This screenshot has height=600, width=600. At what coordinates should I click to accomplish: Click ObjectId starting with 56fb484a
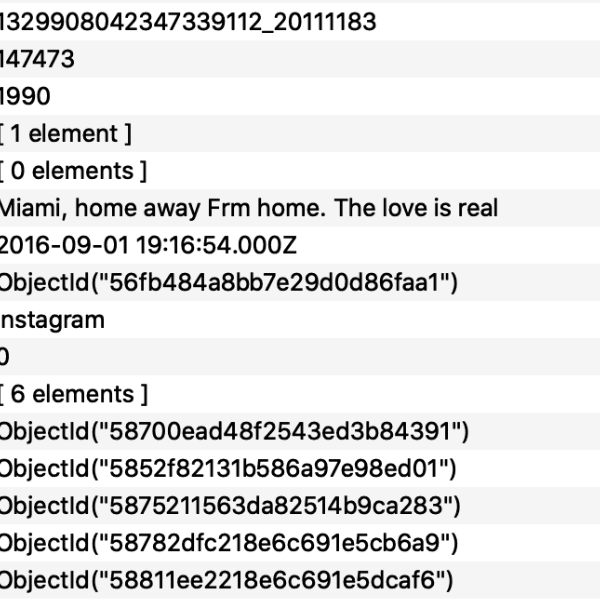click(x=228, y=283)
